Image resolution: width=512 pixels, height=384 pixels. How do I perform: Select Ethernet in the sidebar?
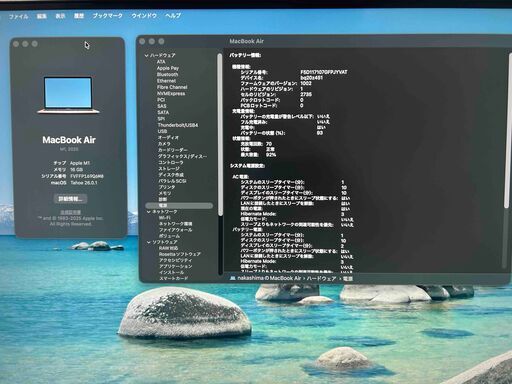[x=166, y=81]
